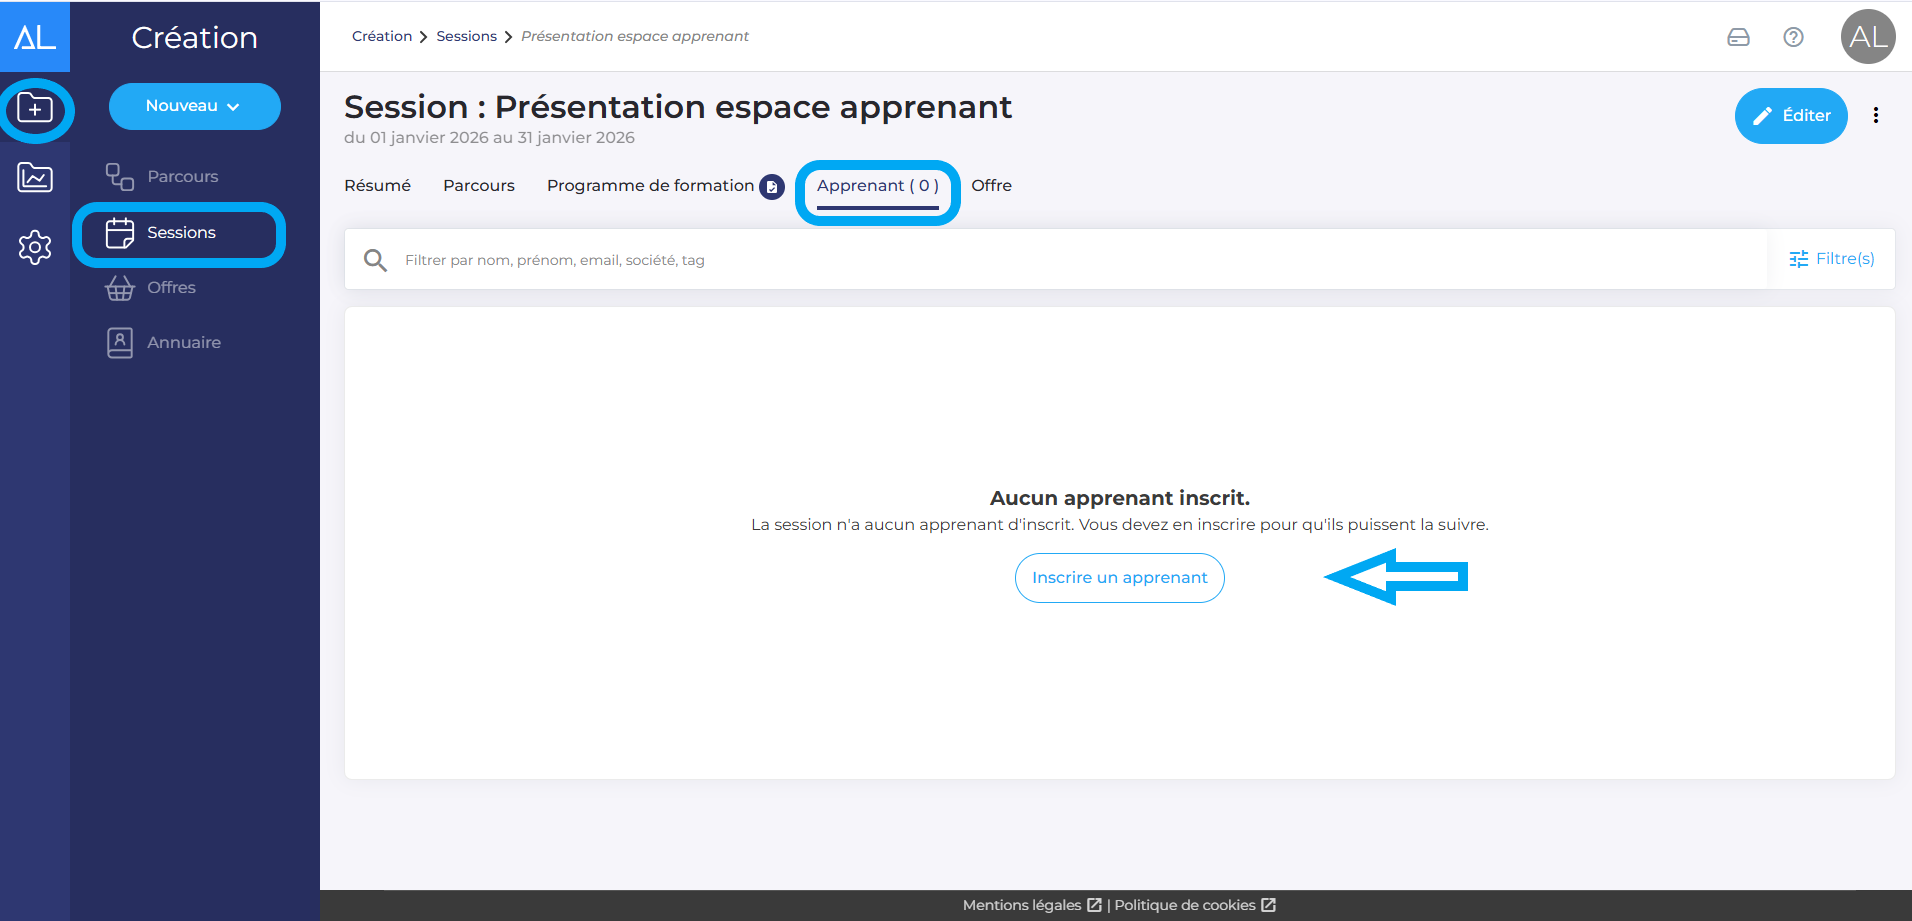Open the AL user avatar menu
Screen dimensions: 1912x921
1867,37
